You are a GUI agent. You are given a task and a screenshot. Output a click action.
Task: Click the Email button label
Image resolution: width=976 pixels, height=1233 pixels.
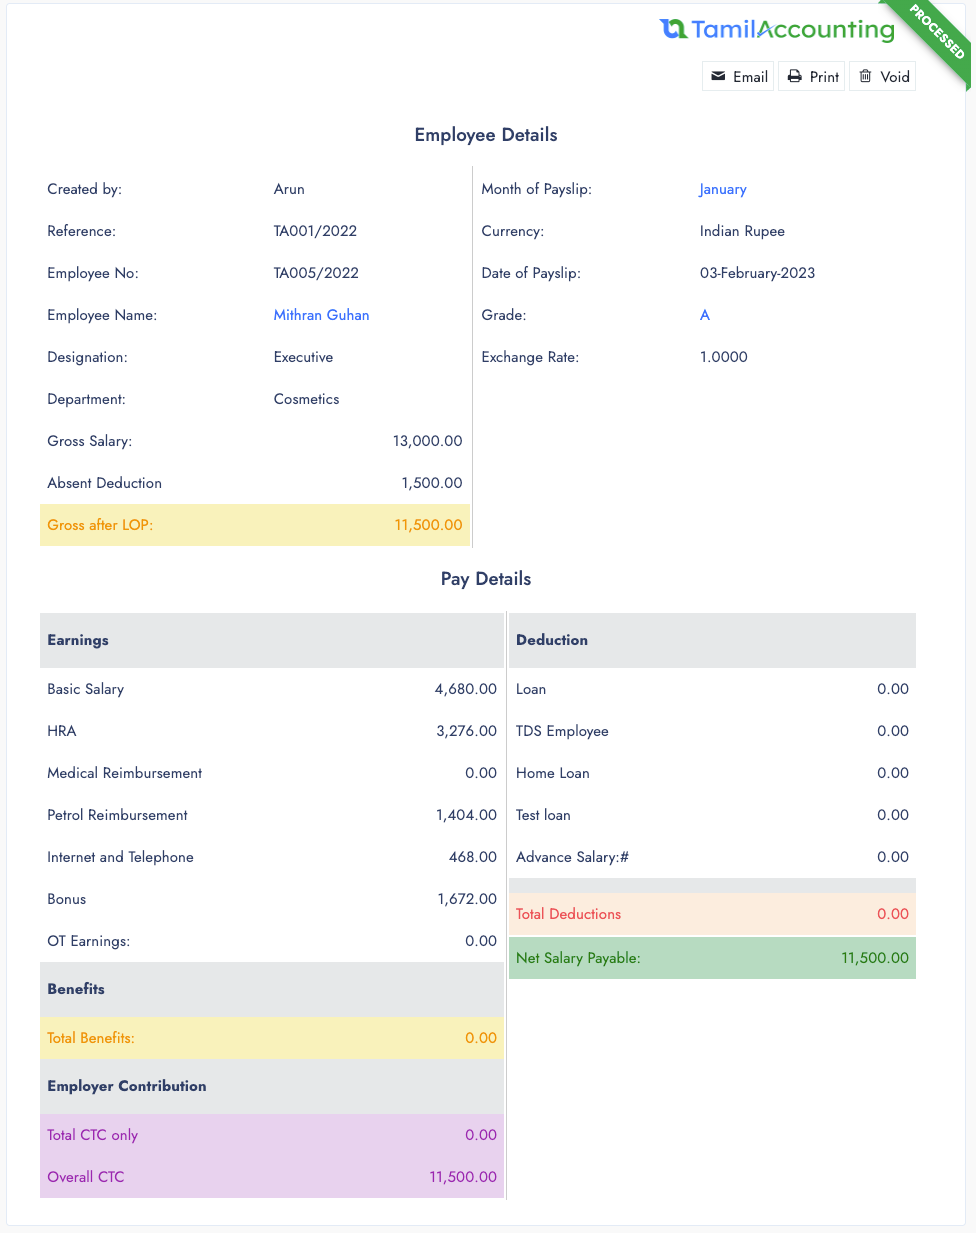(x=750, y=77)
